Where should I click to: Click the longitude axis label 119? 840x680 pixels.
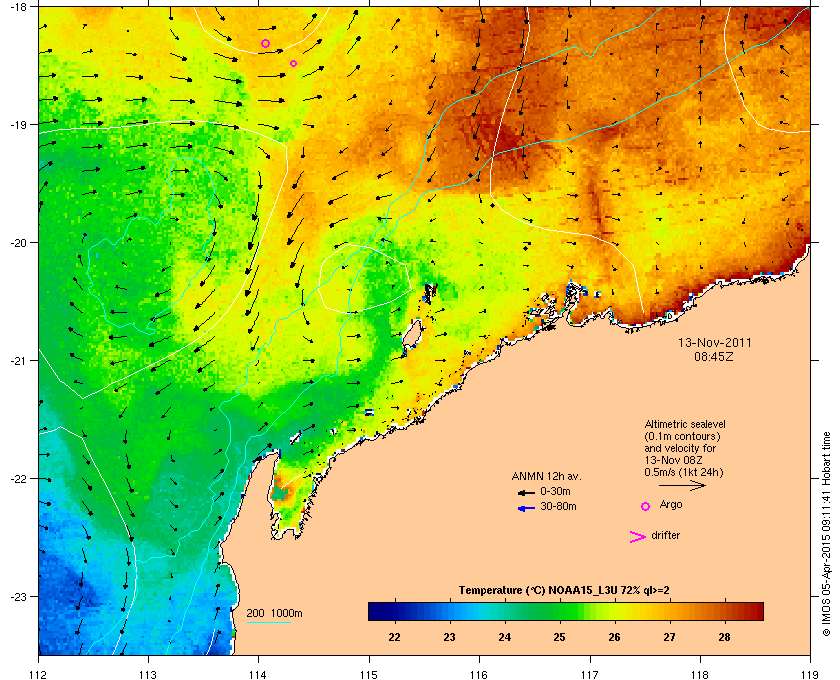coord(810,675)
